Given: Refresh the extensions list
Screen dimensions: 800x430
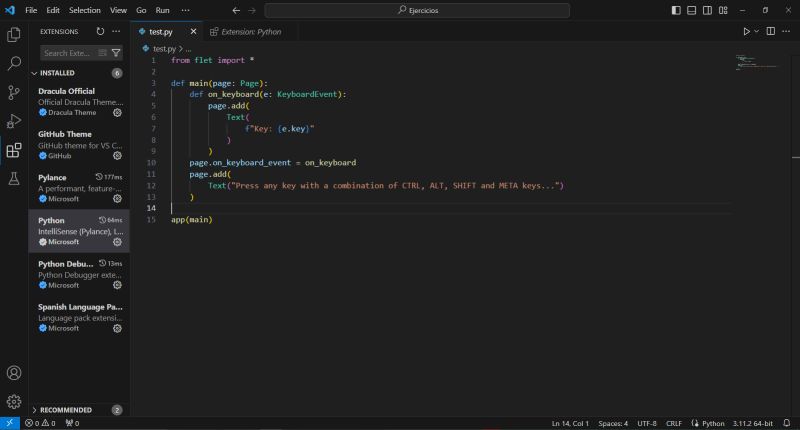Looking at the screenshot, I should pos(100,32).
